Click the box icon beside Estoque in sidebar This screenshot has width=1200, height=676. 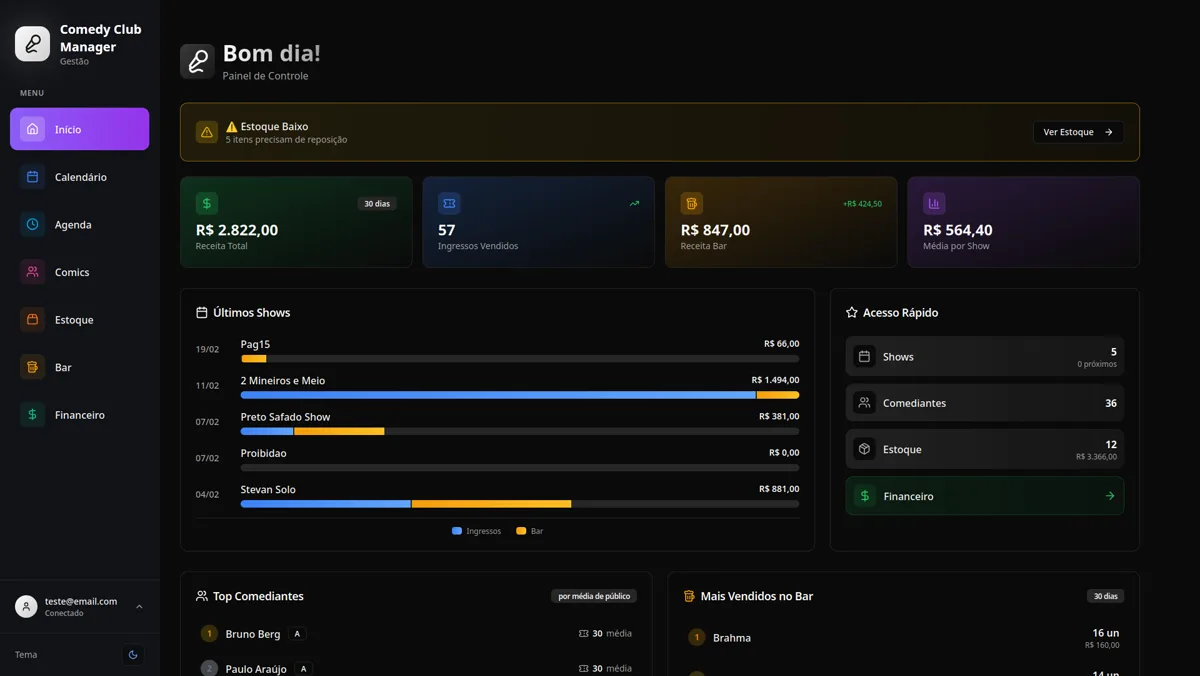(x=32, y=320)
